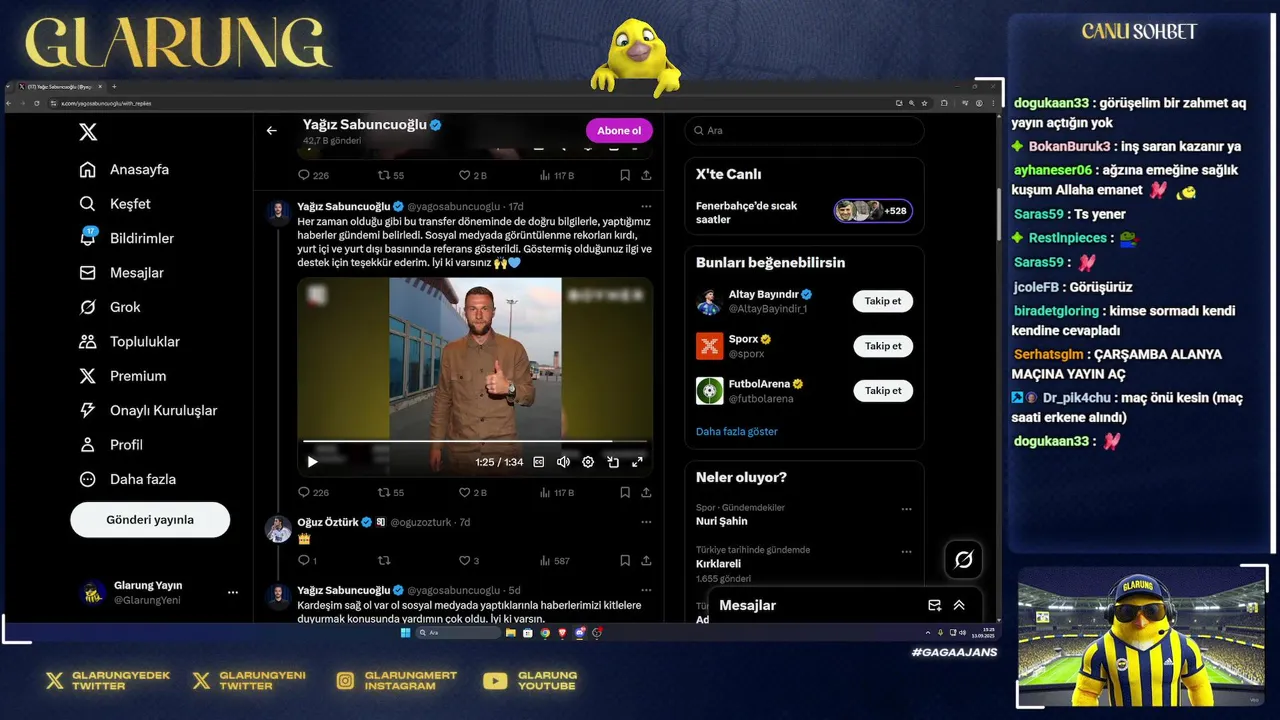Open the video settings gear
1280x720 pixels.
588,462
